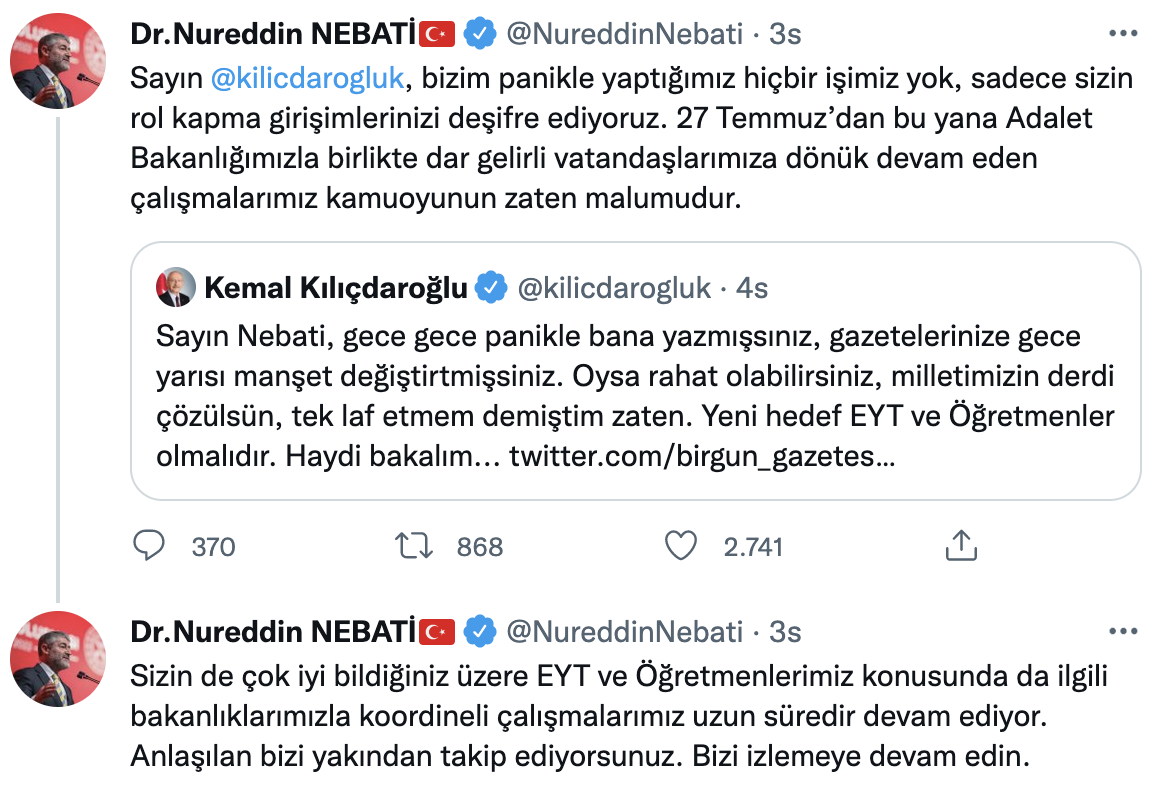Reply to Nebati's tweet
Screen dimensions: 1174x796
(149, 546)
